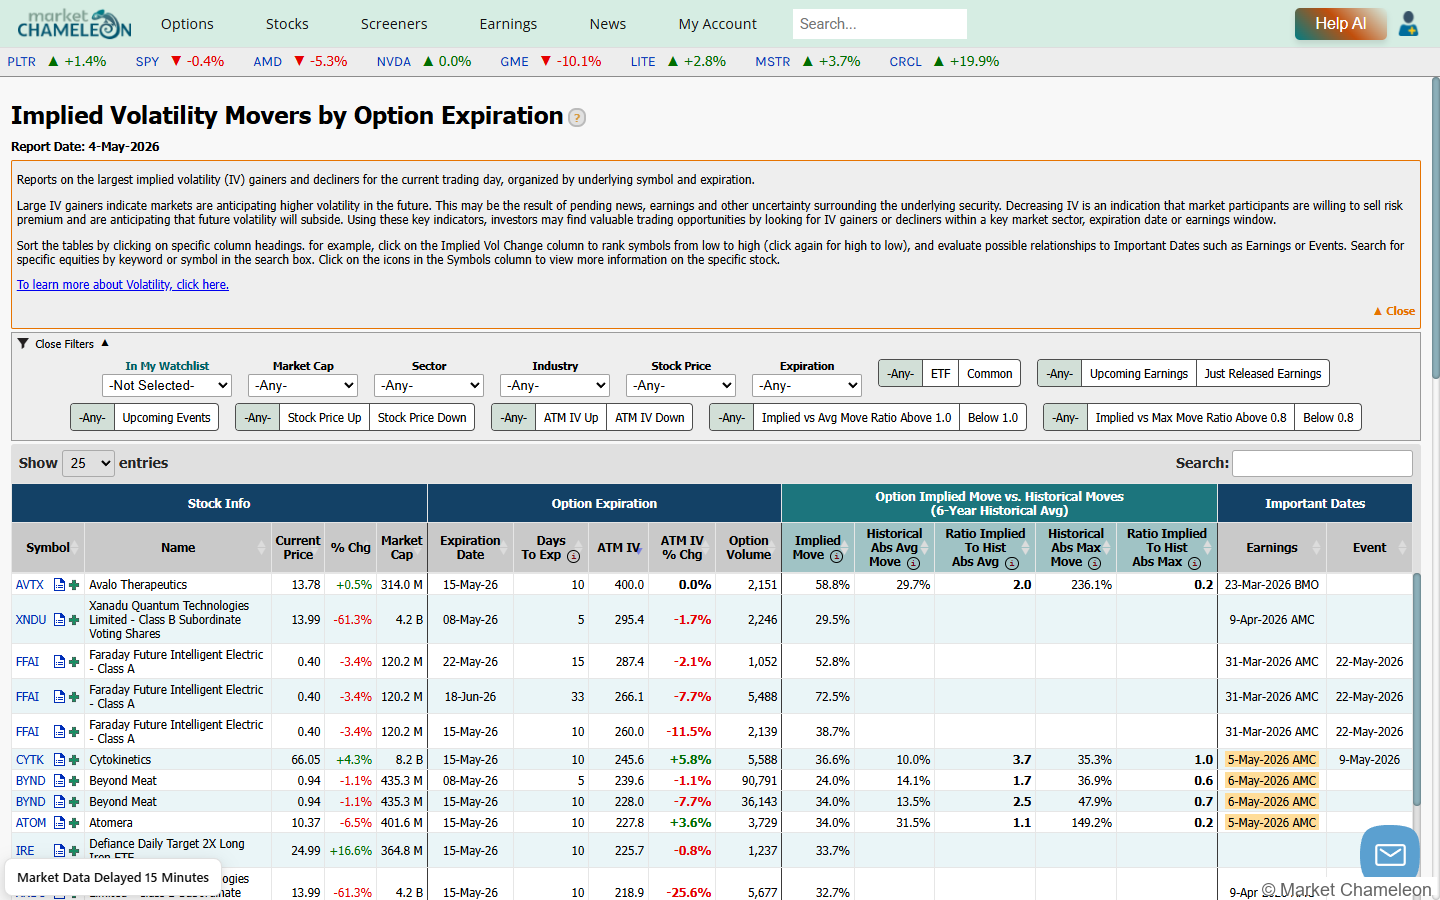Click the Market Chameleon logo

click(x=74, y=23)
